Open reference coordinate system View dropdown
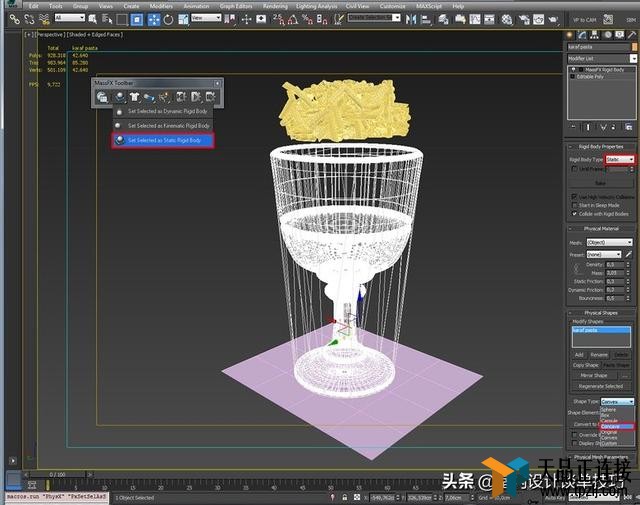Image resolution: width=640 pixels, height=505 pixels. [x=206, y=18]
